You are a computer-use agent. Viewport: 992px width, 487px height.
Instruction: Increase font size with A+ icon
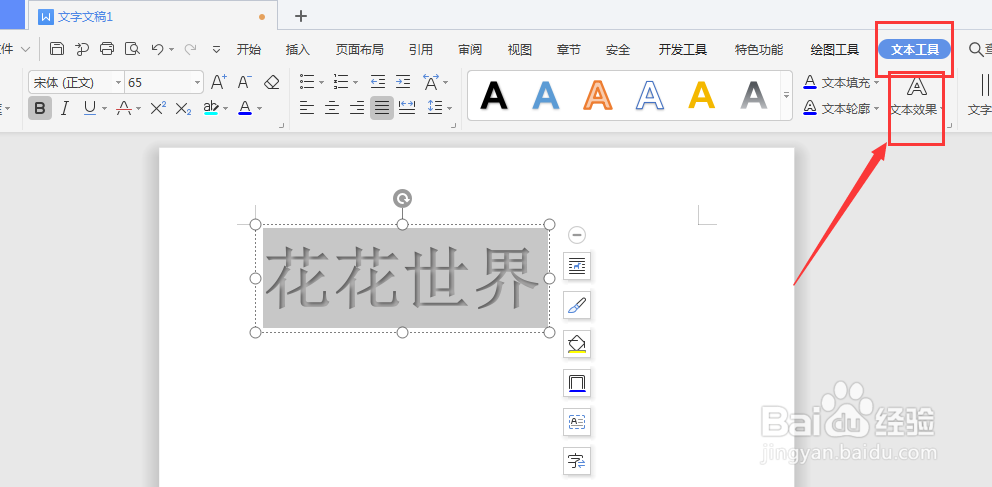pyautogui.click(x=219, y=82)
